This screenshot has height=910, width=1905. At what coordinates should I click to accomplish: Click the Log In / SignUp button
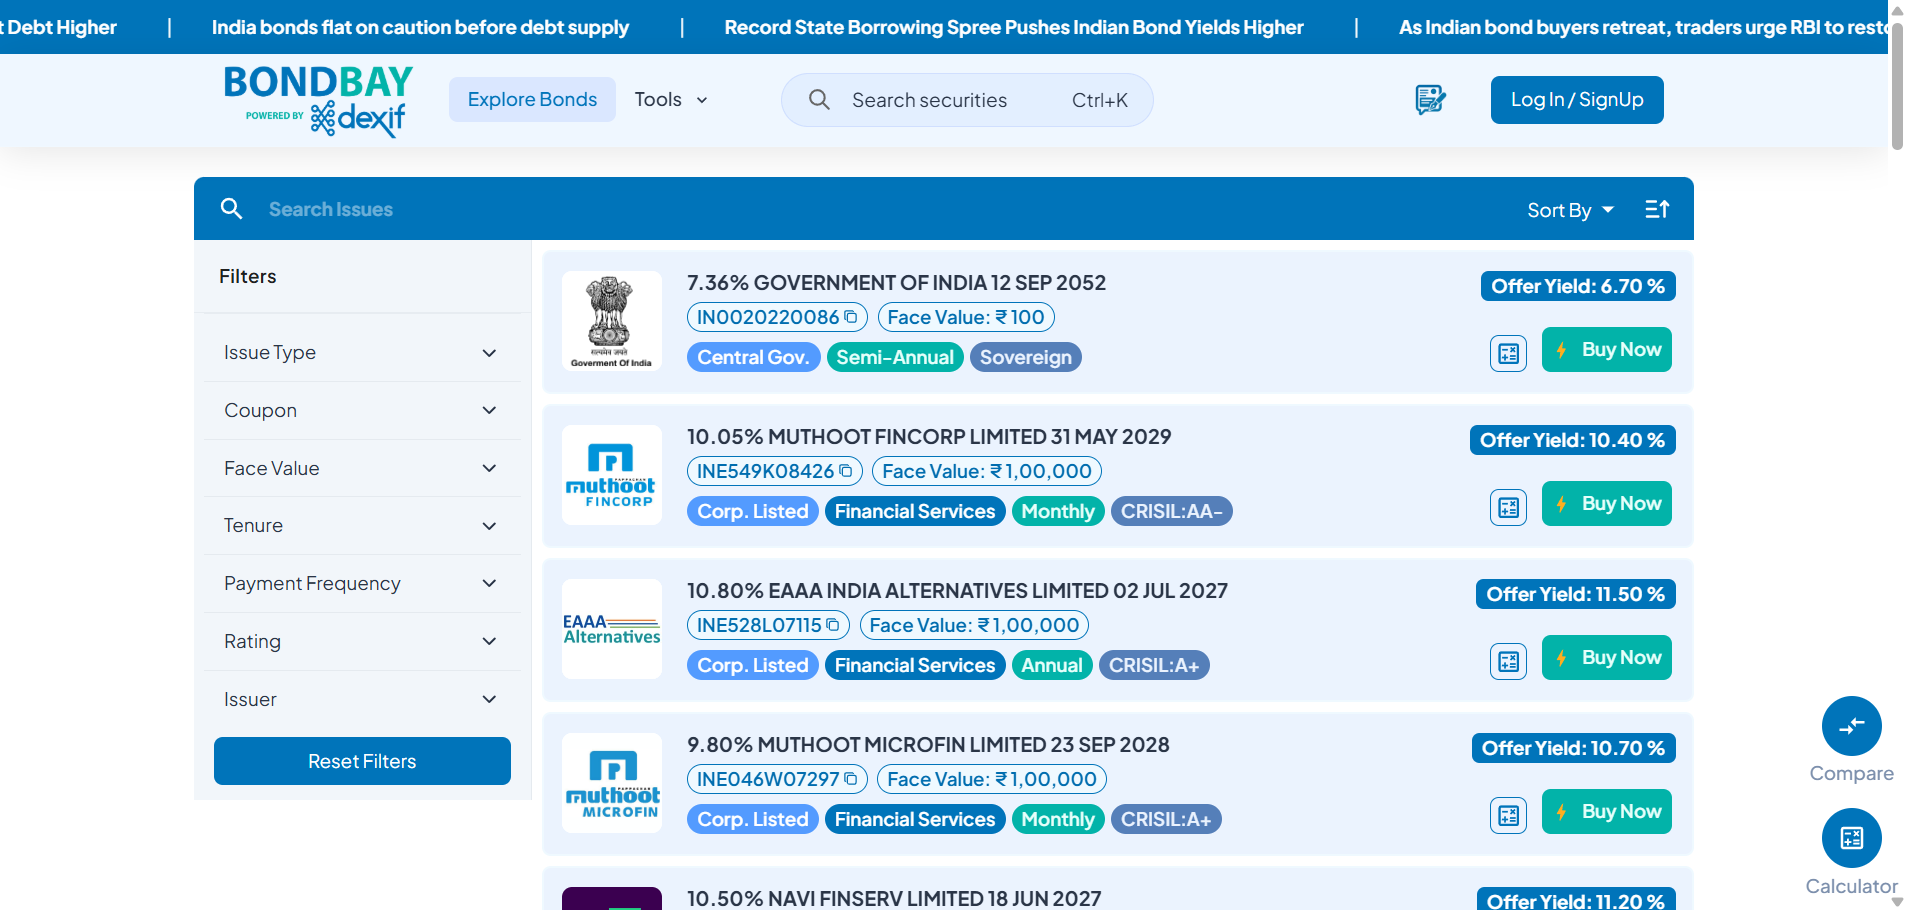tap(1576, 100)
